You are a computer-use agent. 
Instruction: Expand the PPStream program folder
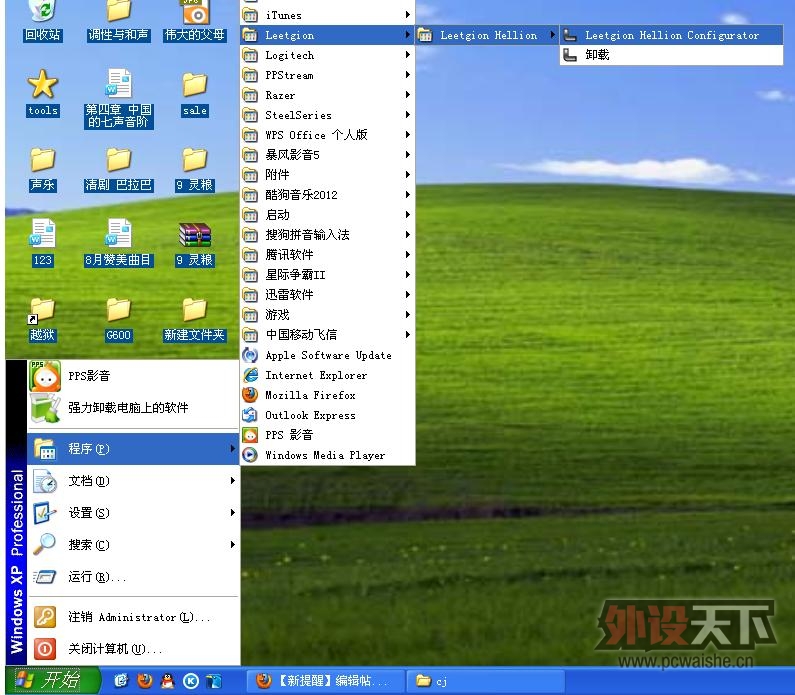tap(328, 75)
